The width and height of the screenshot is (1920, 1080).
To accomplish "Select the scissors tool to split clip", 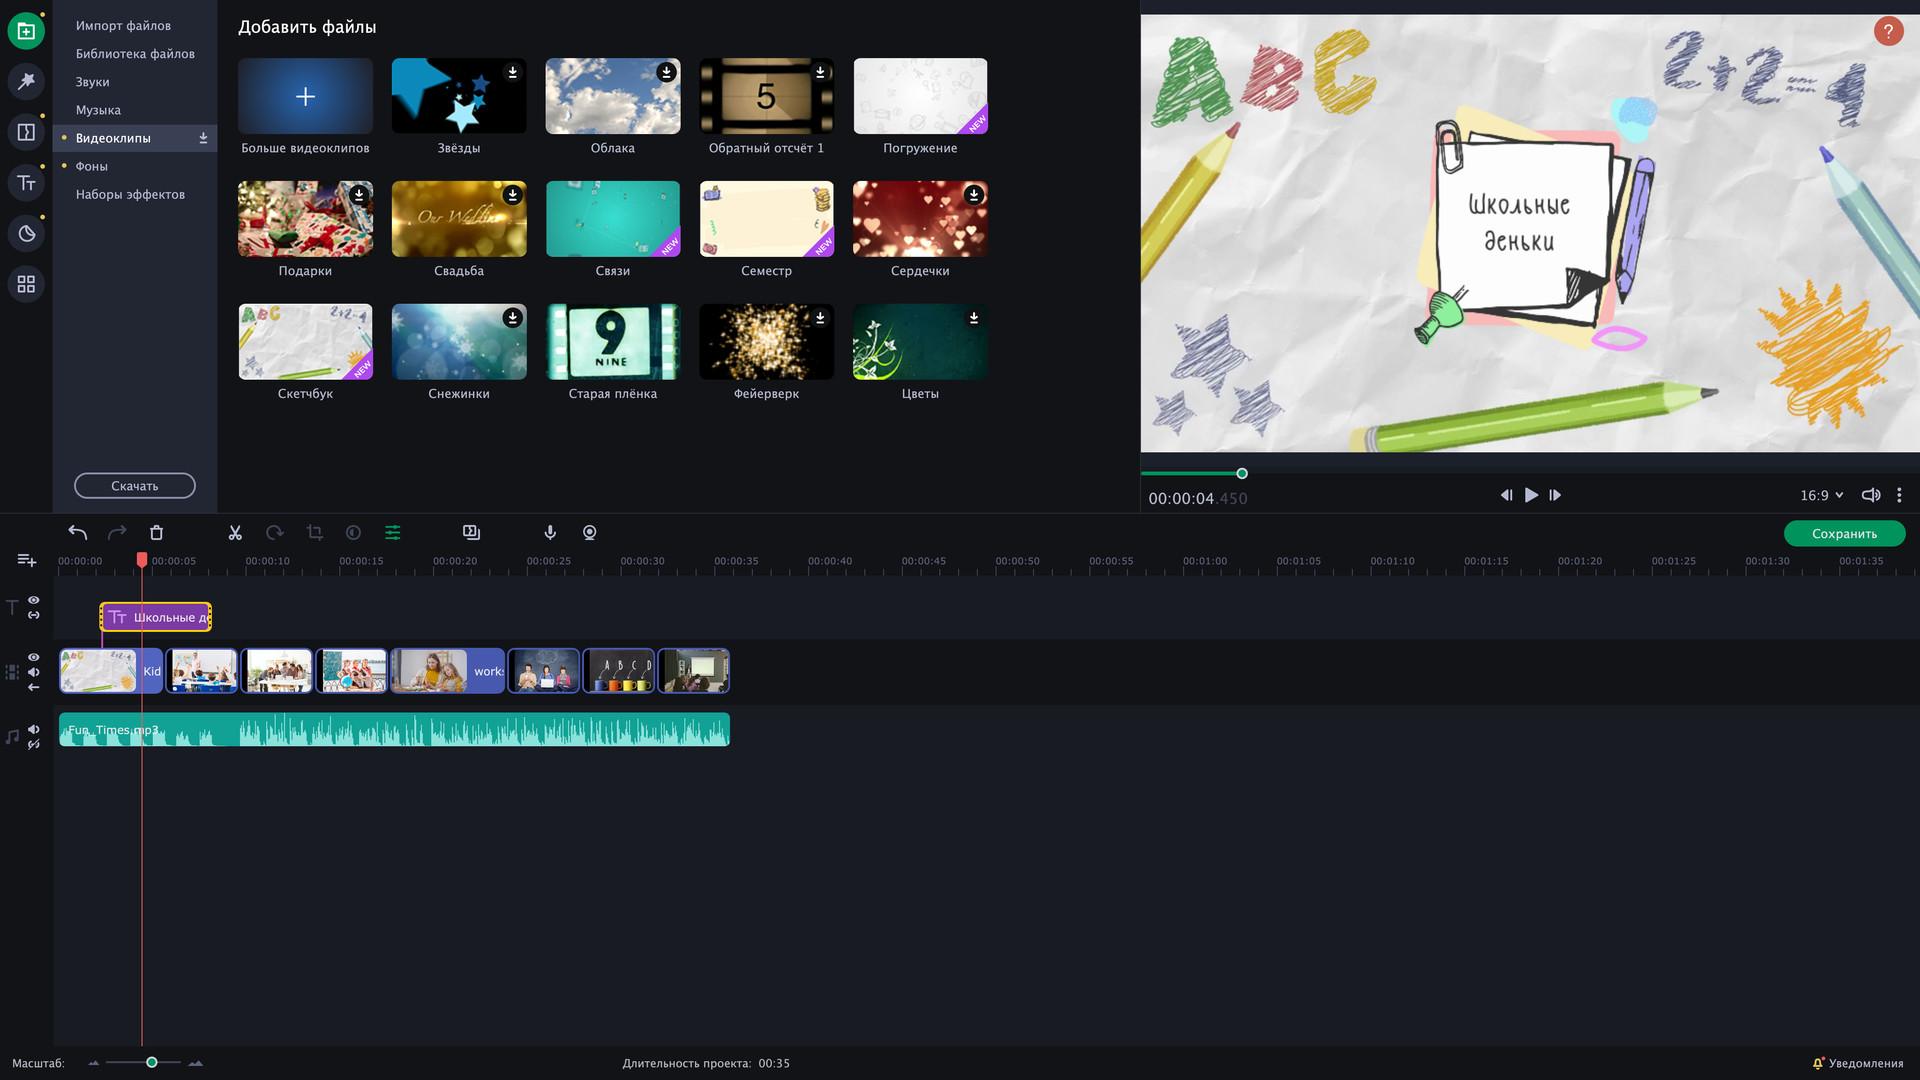I will (235, 533).
